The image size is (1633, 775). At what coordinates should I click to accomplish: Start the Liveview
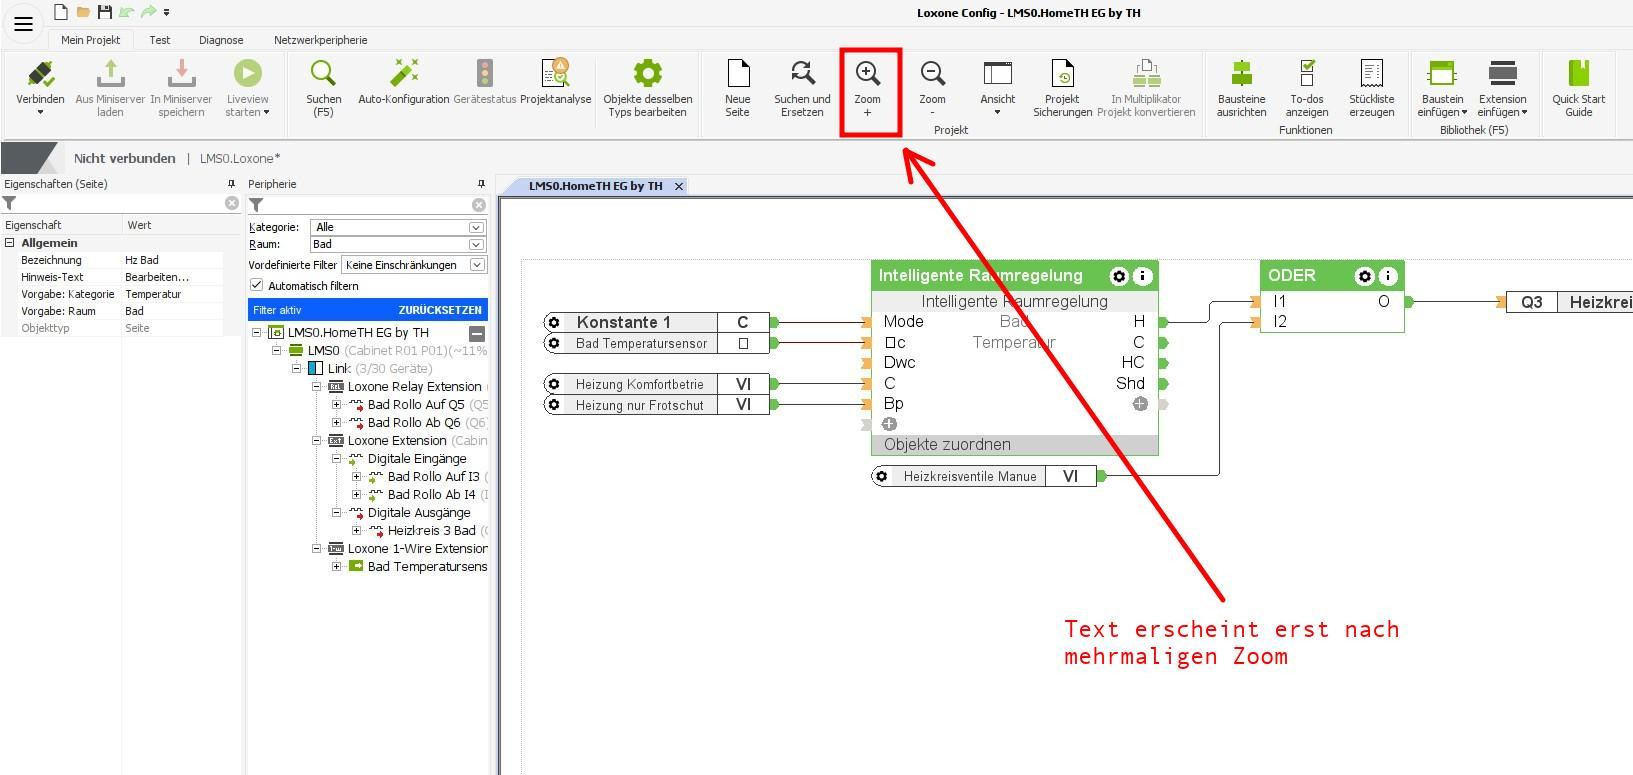pyautogui.click(x=247, y=87)
